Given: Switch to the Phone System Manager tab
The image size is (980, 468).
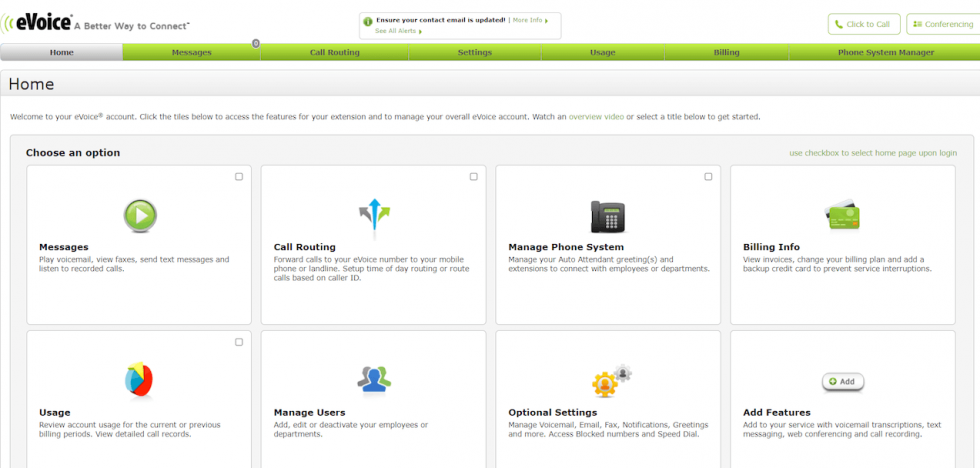Looking at the screenshot, I should (x=885, y=52).
